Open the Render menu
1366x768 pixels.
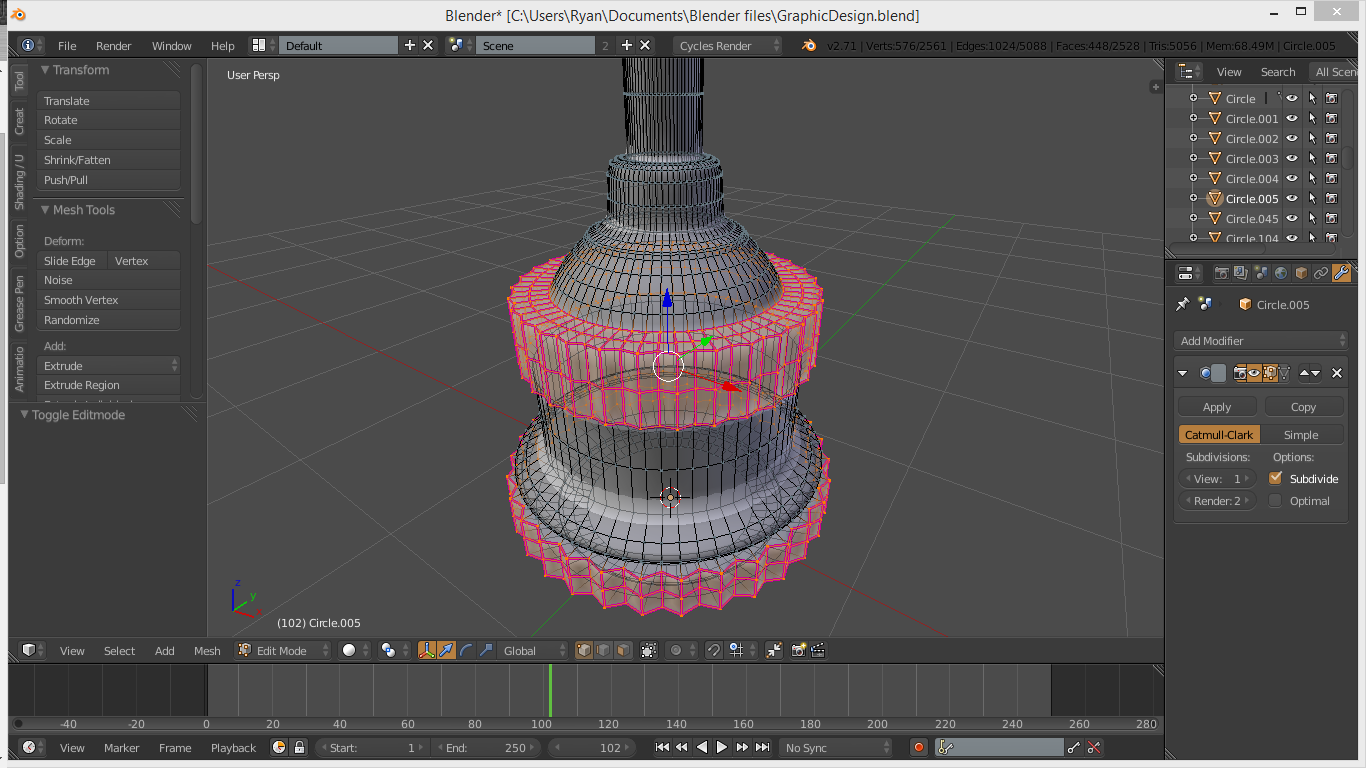coord(113,45)
